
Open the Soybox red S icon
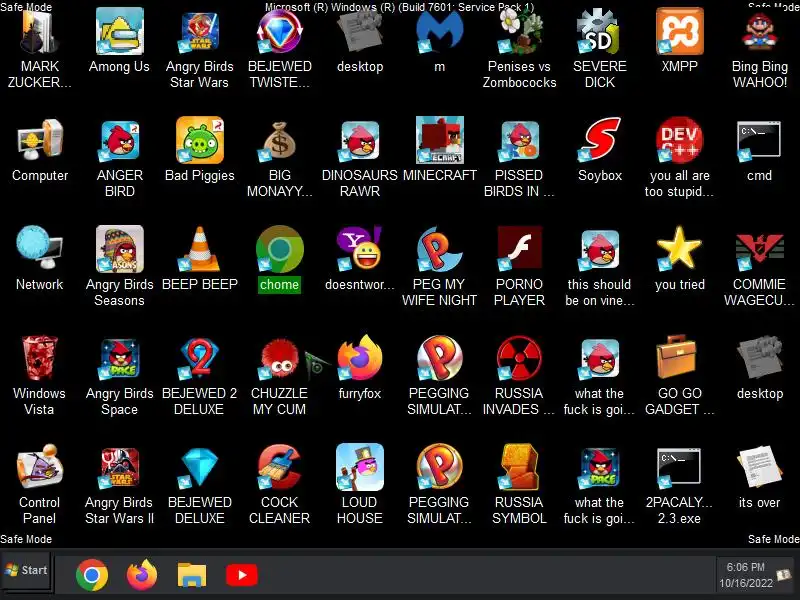599,140
